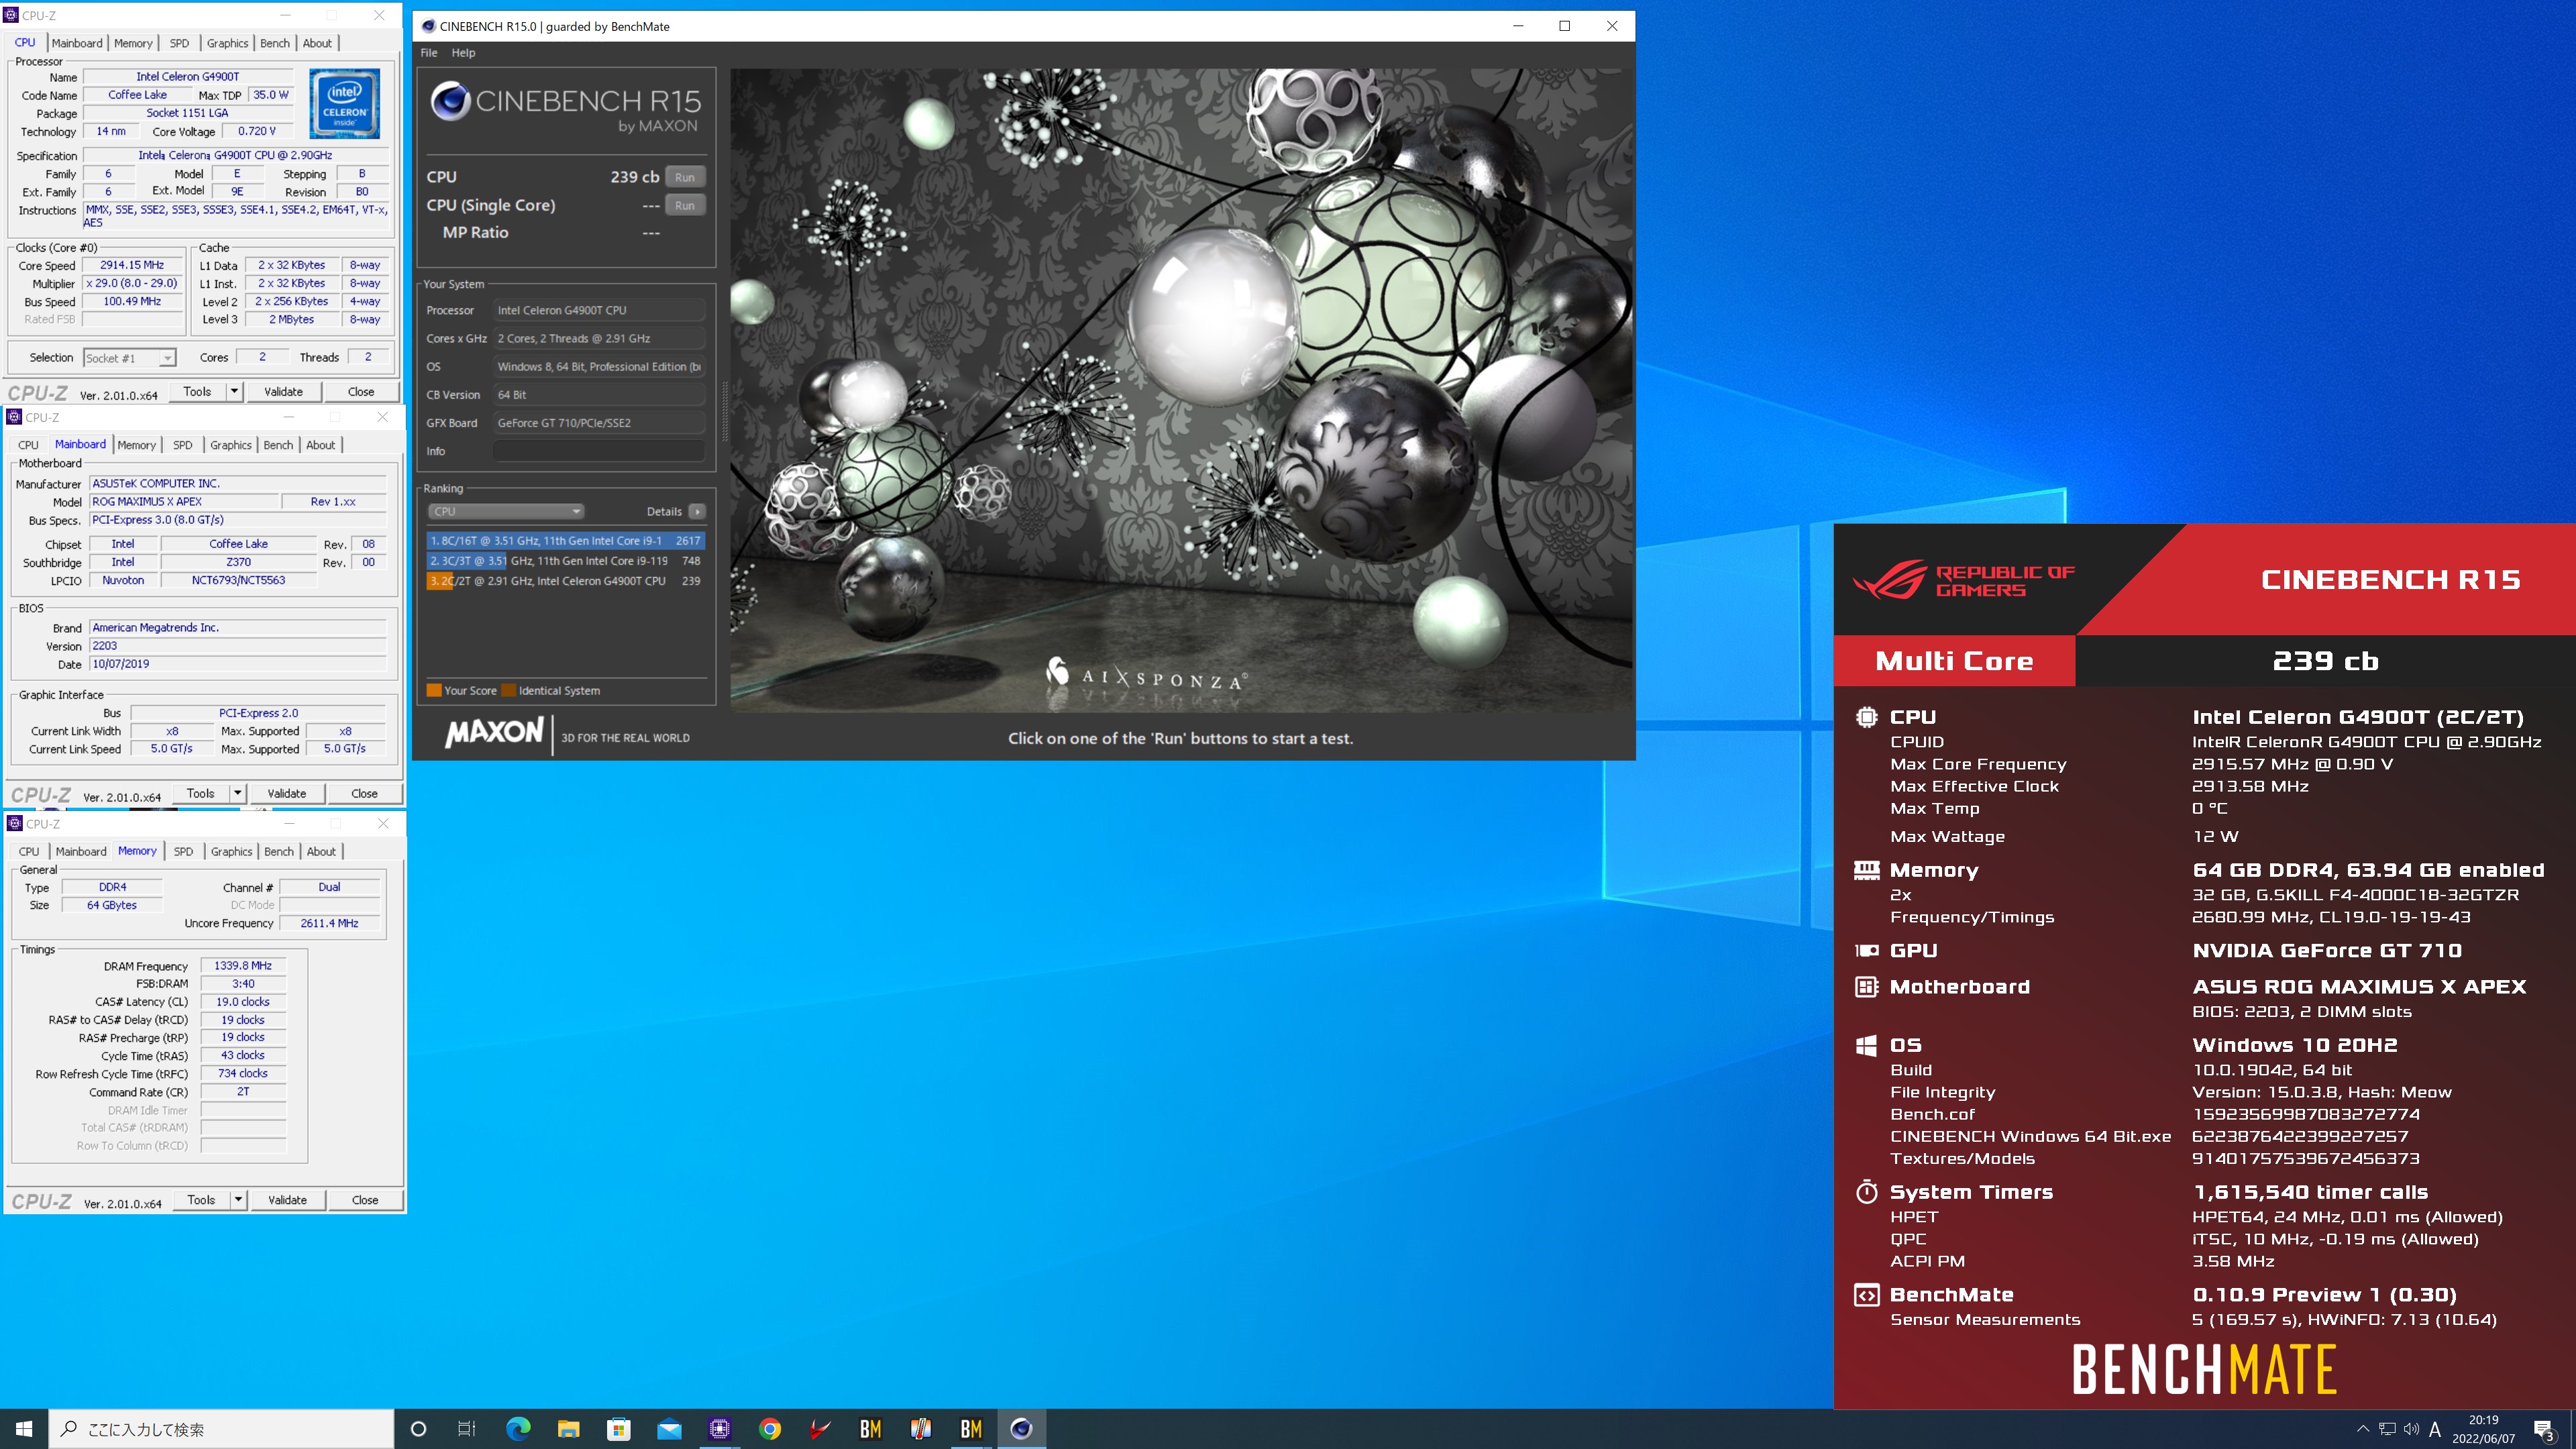Click Validate in the top CPU-Z window
Image resolution: width=2576 pixels, height=1449 pixels.
coord(284,391)
